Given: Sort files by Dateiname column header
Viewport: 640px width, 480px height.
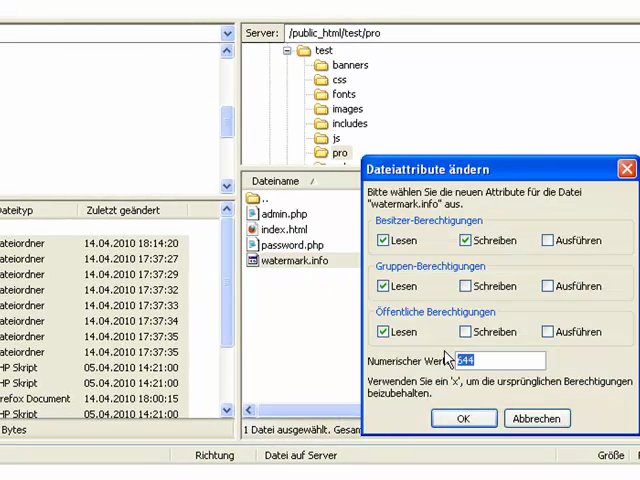Looking at the screenshot, I should (275, 181).
